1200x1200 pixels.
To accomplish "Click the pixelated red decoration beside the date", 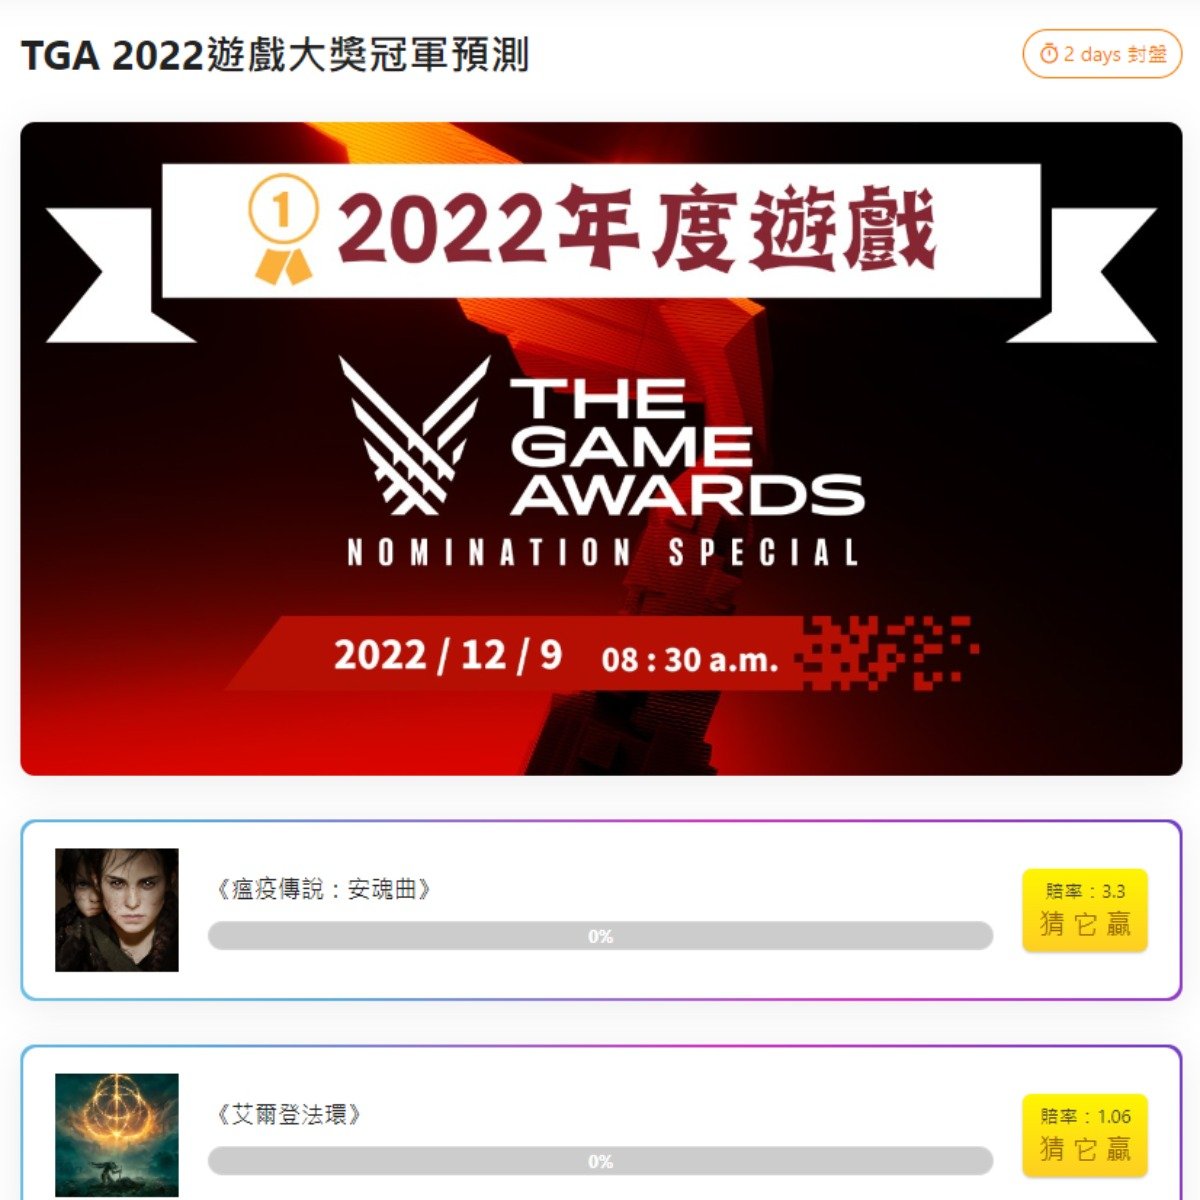I will click(x=888, y=652).
